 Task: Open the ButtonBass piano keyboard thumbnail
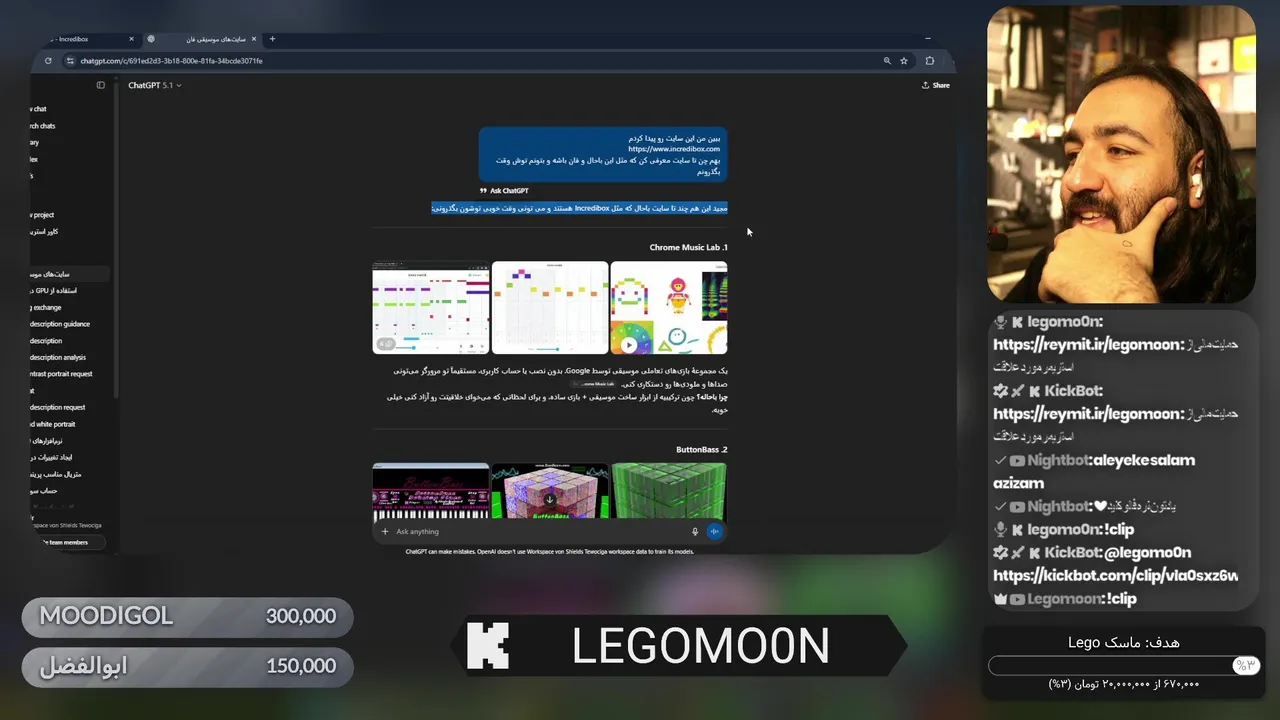[x=431, y=492]
